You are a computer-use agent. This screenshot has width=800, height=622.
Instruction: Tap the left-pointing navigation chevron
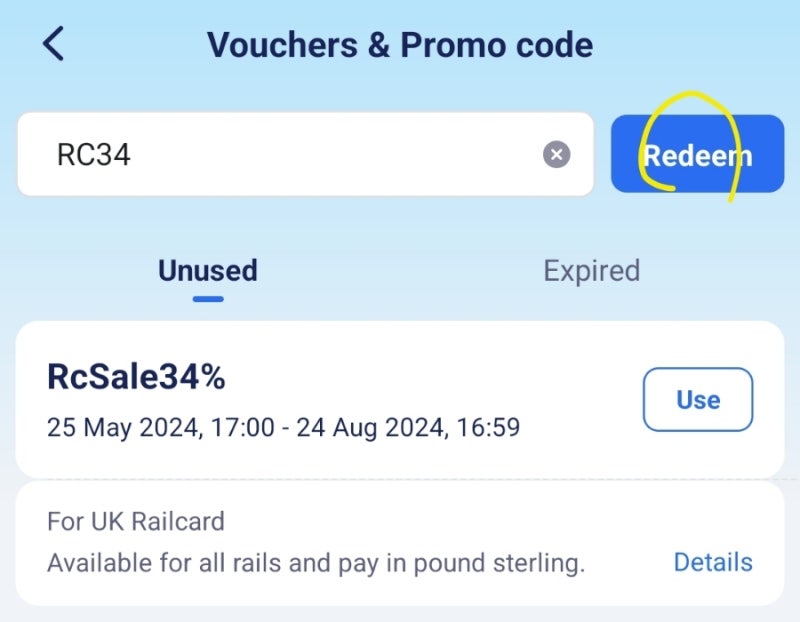(52, 44)
